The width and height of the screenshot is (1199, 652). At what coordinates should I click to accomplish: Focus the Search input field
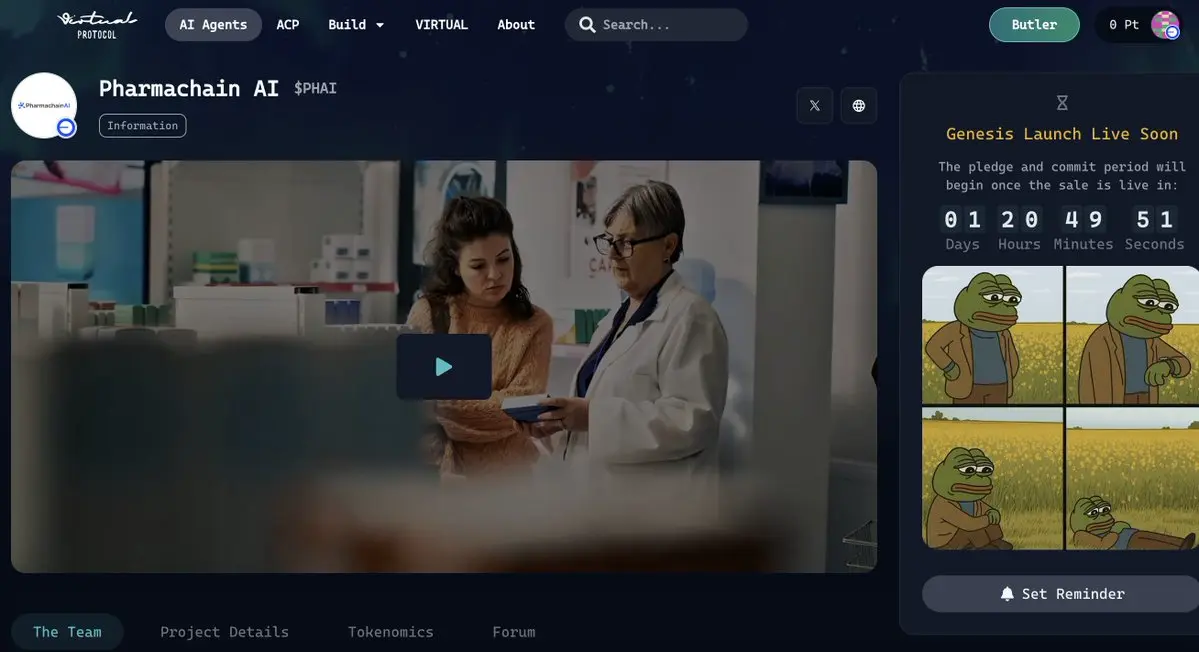[x=656, y=25]
